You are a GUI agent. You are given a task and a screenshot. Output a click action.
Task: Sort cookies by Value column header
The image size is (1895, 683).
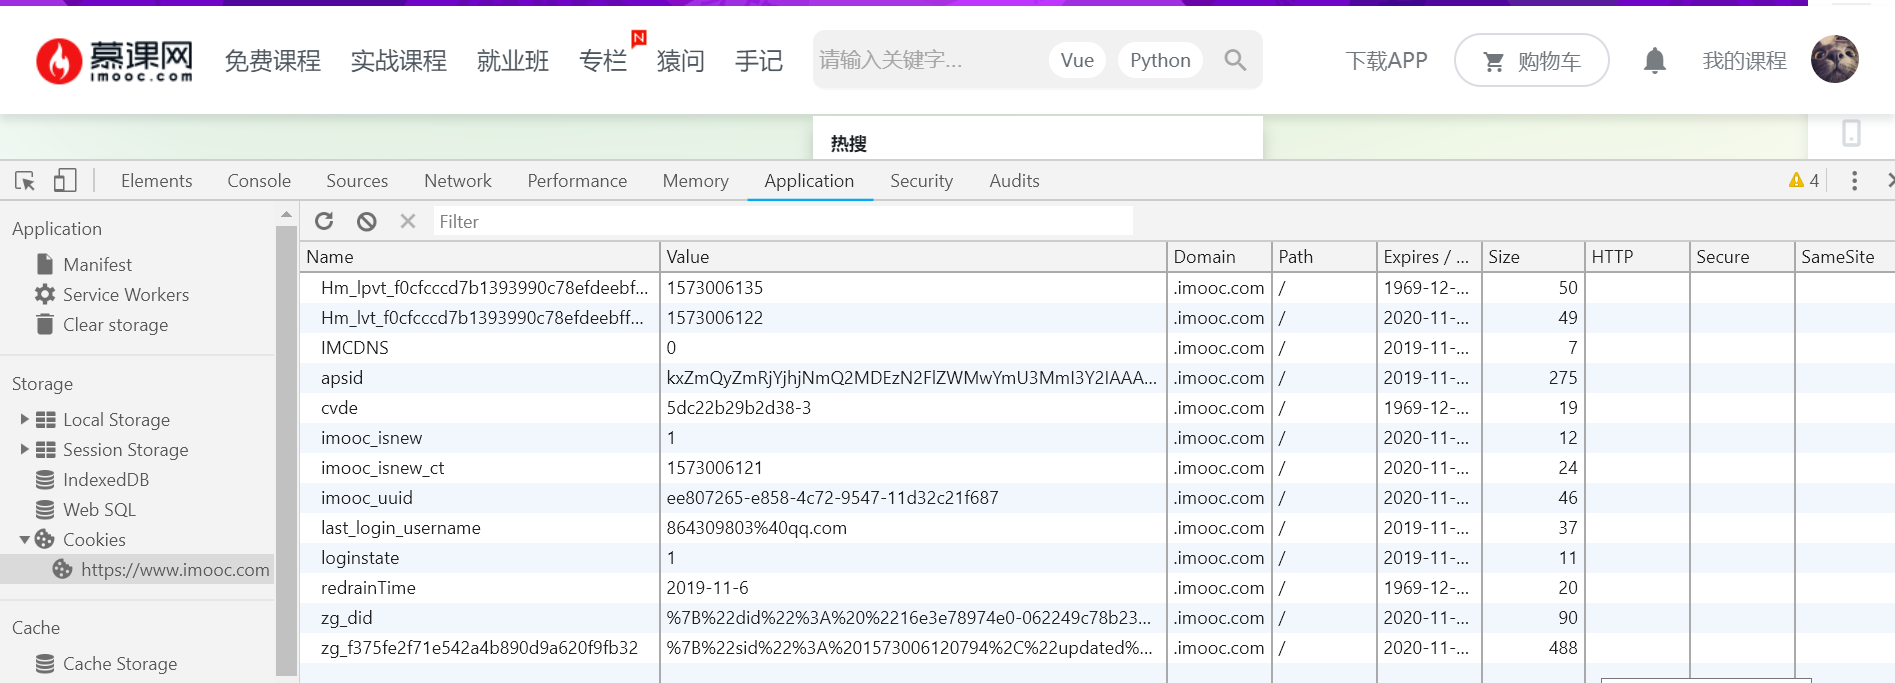coord(913,257)
